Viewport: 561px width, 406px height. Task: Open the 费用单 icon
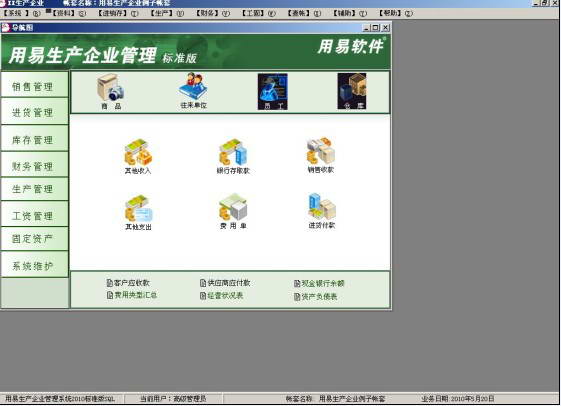[x=233, y=211]
